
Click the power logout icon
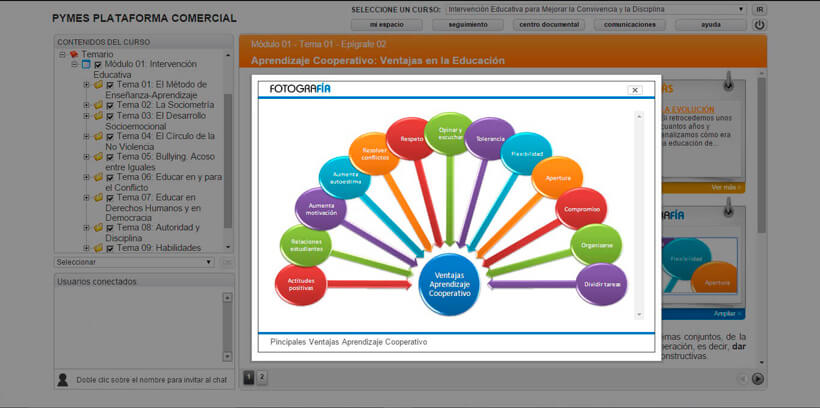pyautogui.click(x=759, y=25)
